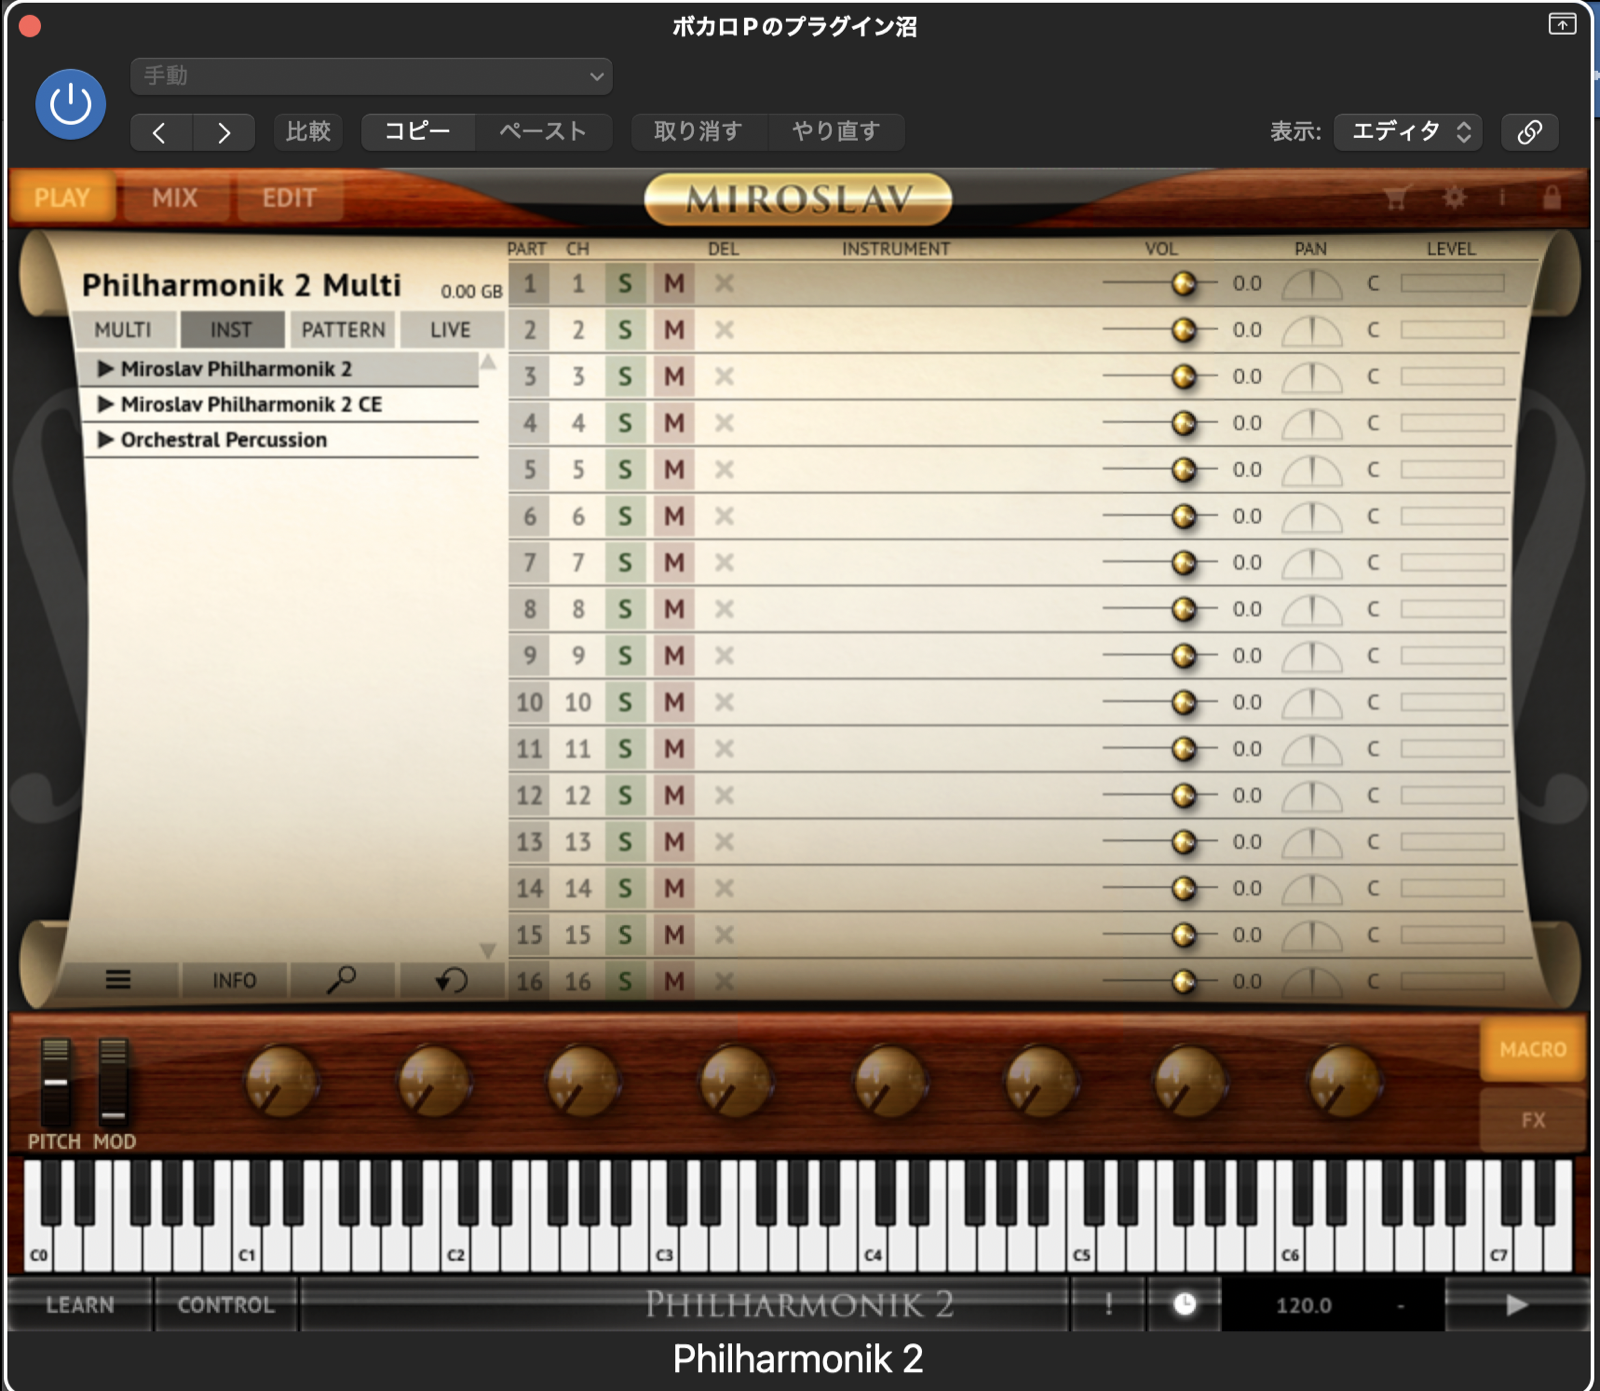The height and width of the screenshot is (1391, 1600).
Task: Open the エディタ view dropdown
Action: pos(1409,132)
